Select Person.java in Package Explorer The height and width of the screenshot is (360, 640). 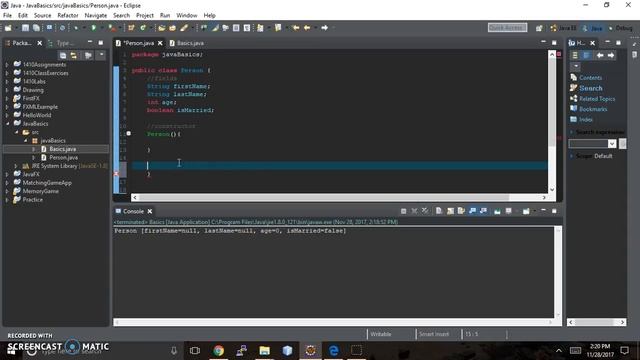63,158
